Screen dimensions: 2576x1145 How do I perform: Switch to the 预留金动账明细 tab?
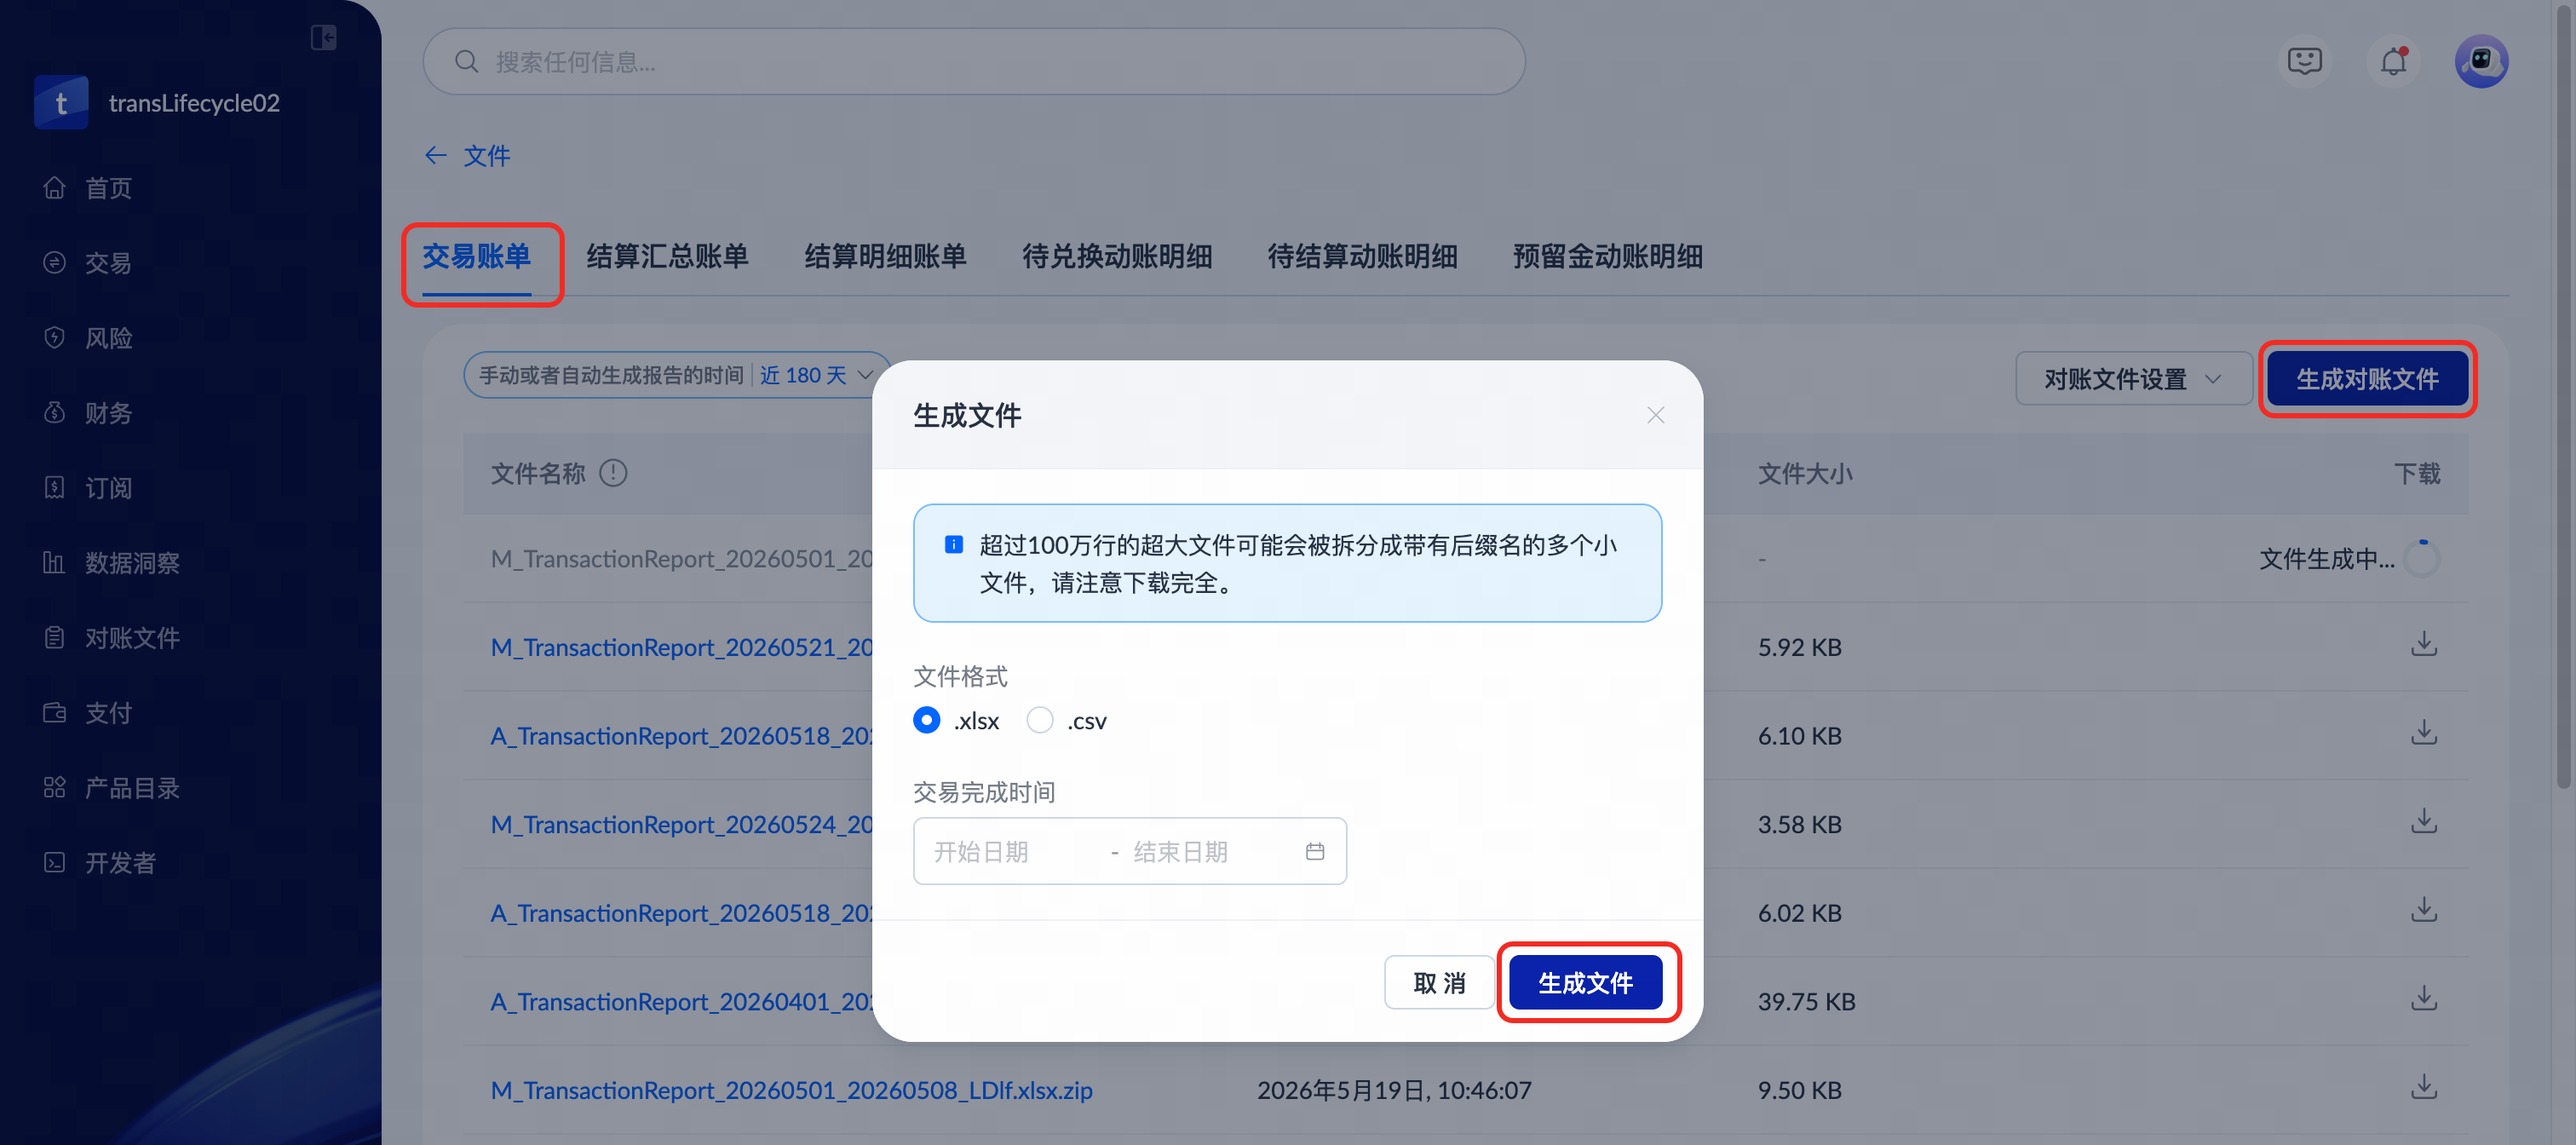pyautogui.click(x=1607, y=256)
